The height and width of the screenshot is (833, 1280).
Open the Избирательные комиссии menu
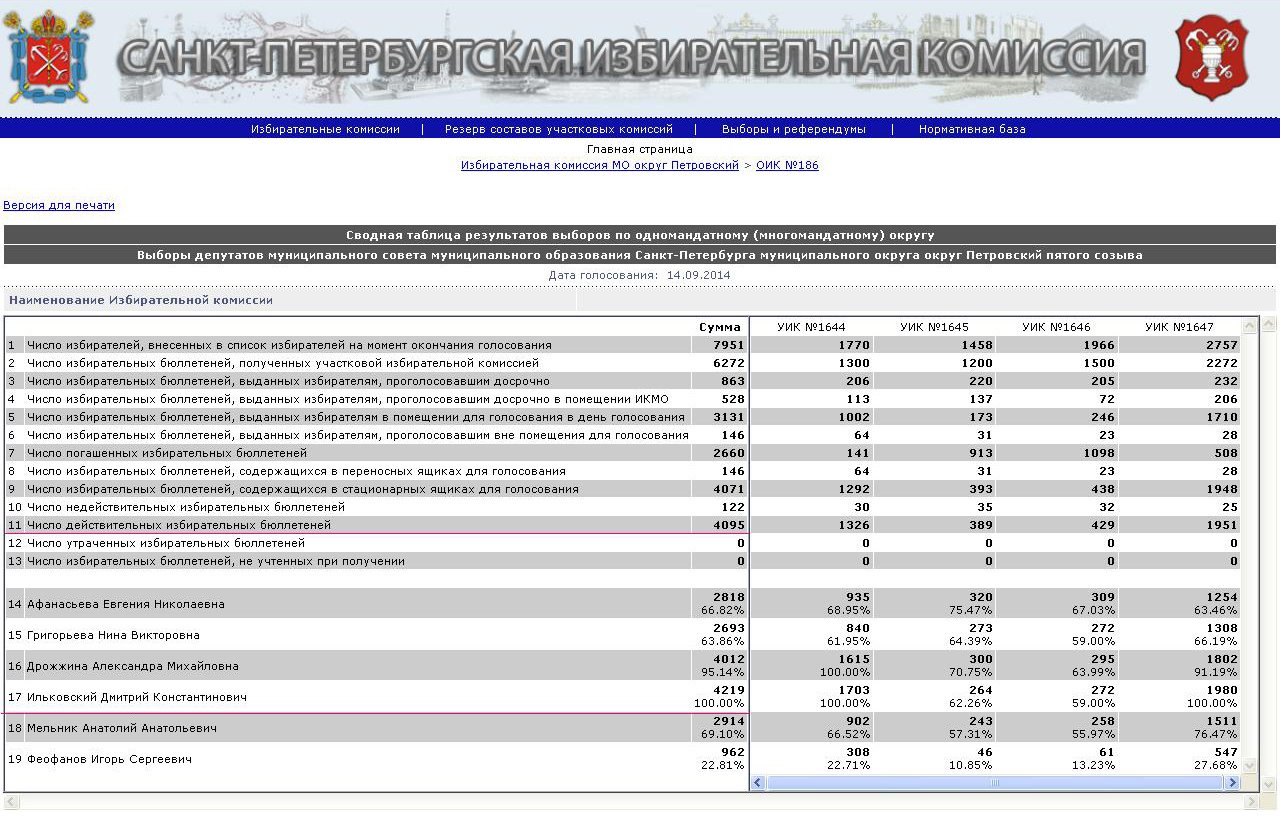(x=325, y=129)
